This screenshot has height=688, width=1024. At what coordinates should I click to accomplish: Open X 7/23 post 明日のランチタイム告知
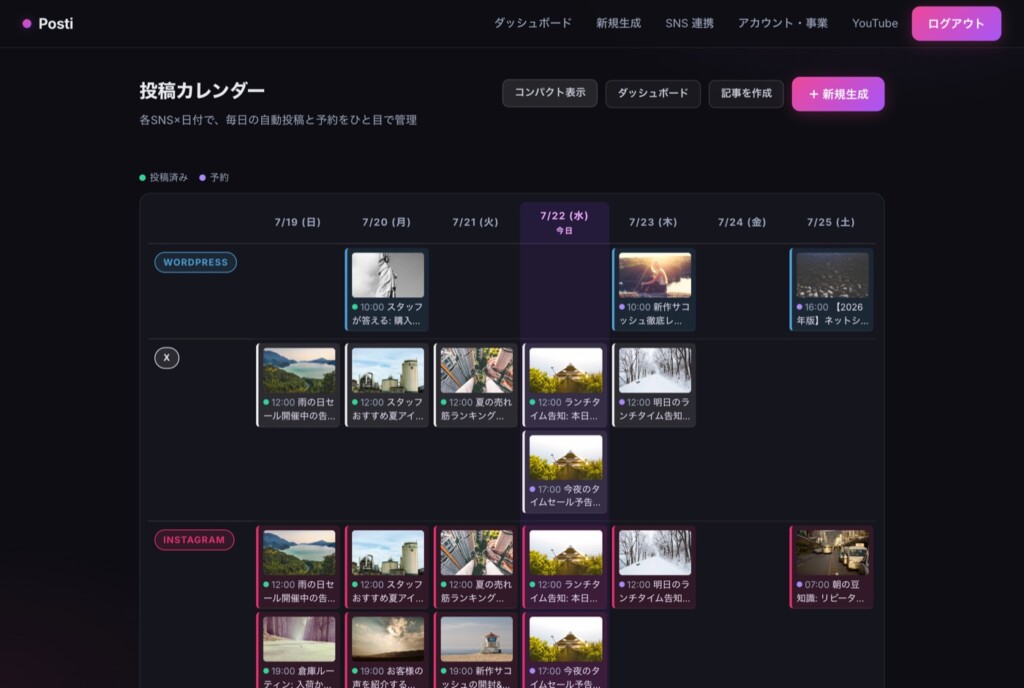point(654,385)
